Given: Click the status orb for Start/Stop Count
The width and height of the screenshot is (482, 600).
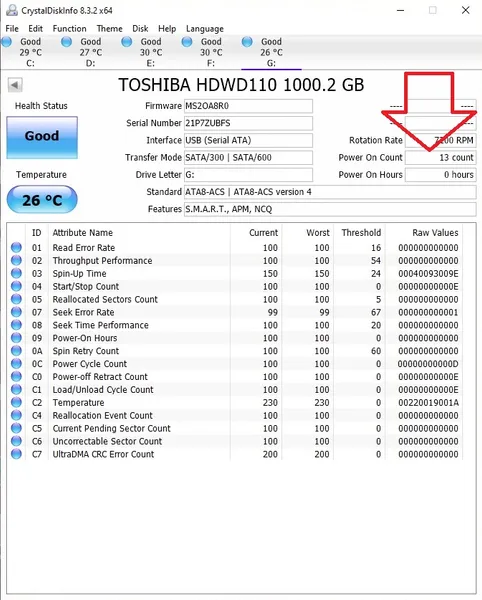Looking at the screenshot, I should (16, 286).
